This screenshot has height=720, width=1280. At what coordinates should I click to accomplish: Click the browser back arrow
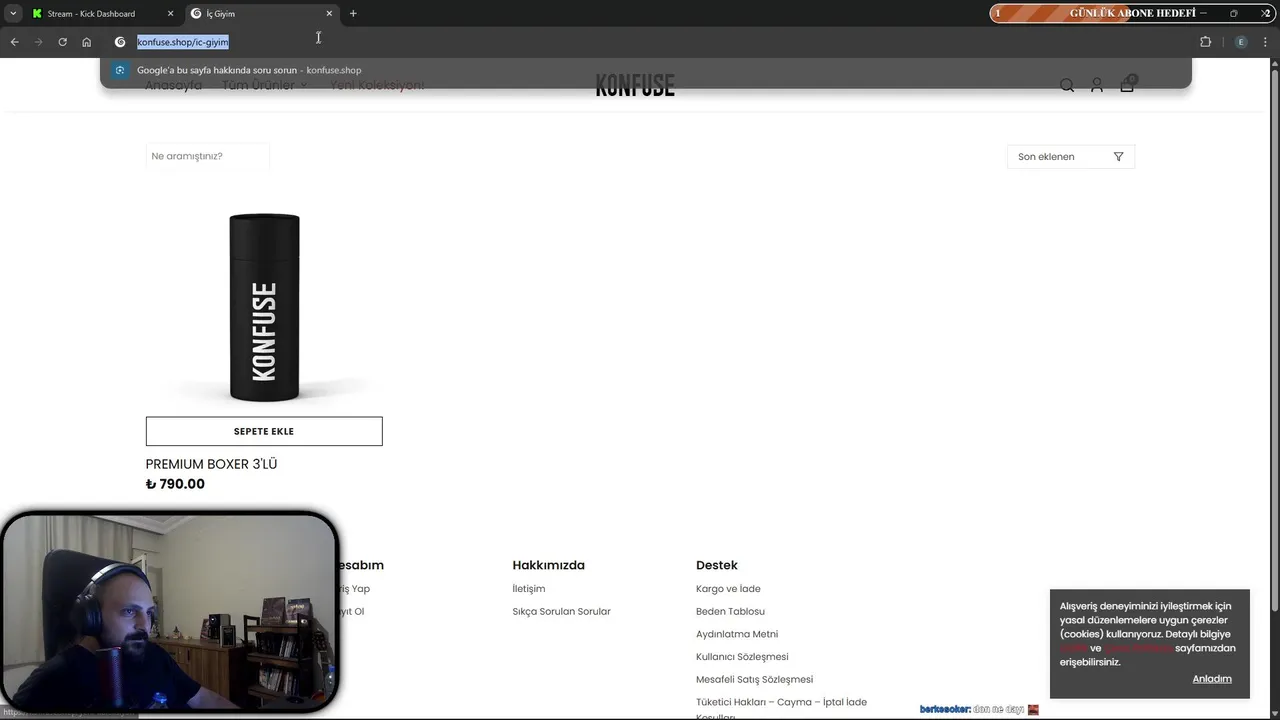[x=14, y=42]
